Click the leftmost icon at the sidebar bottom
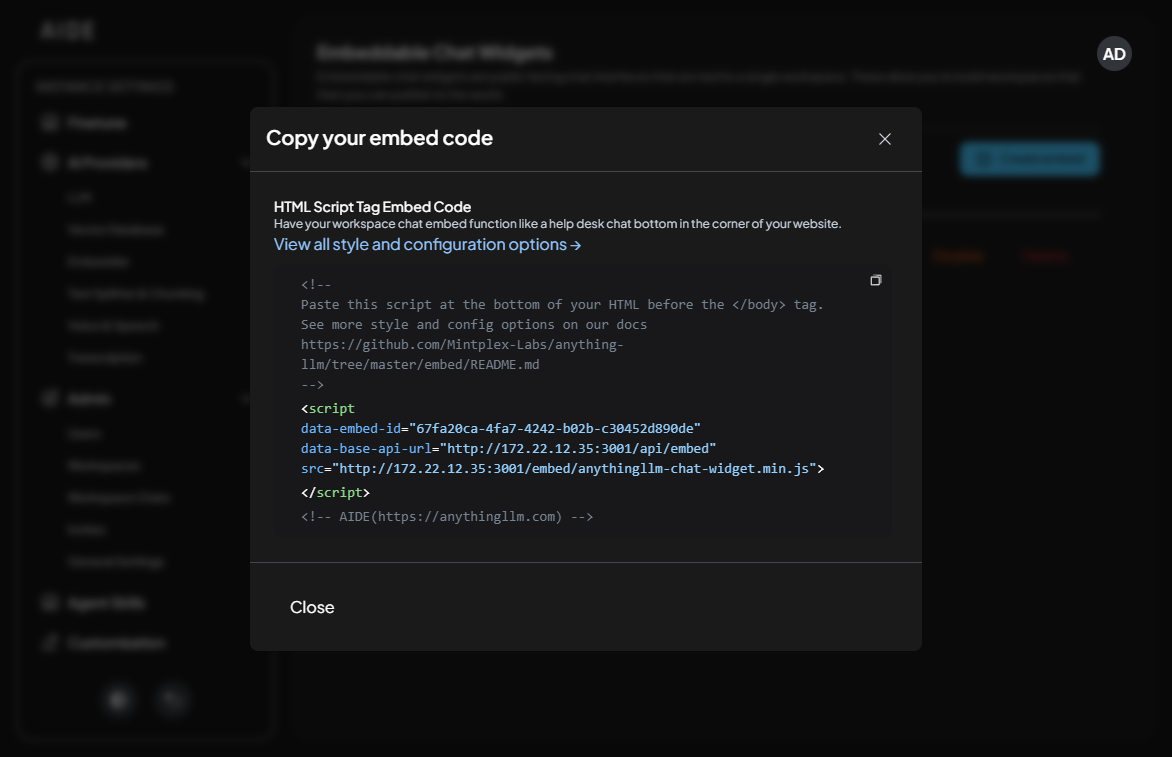1172x757 pixels. (x=118, y=700)
